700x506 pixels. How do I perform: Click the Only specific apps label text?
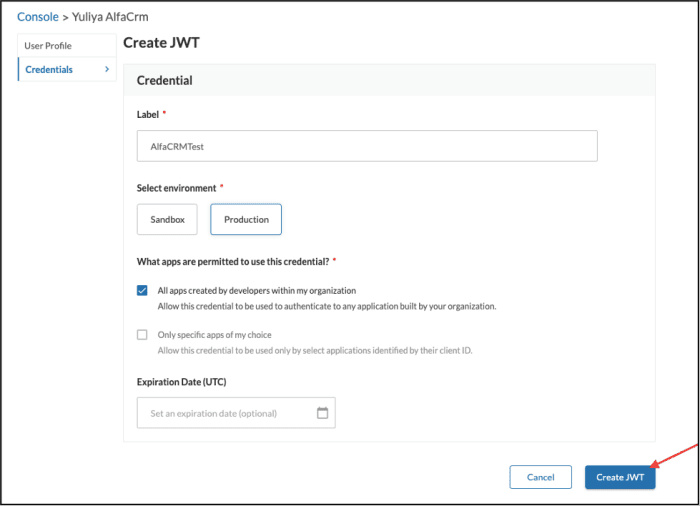214,335
